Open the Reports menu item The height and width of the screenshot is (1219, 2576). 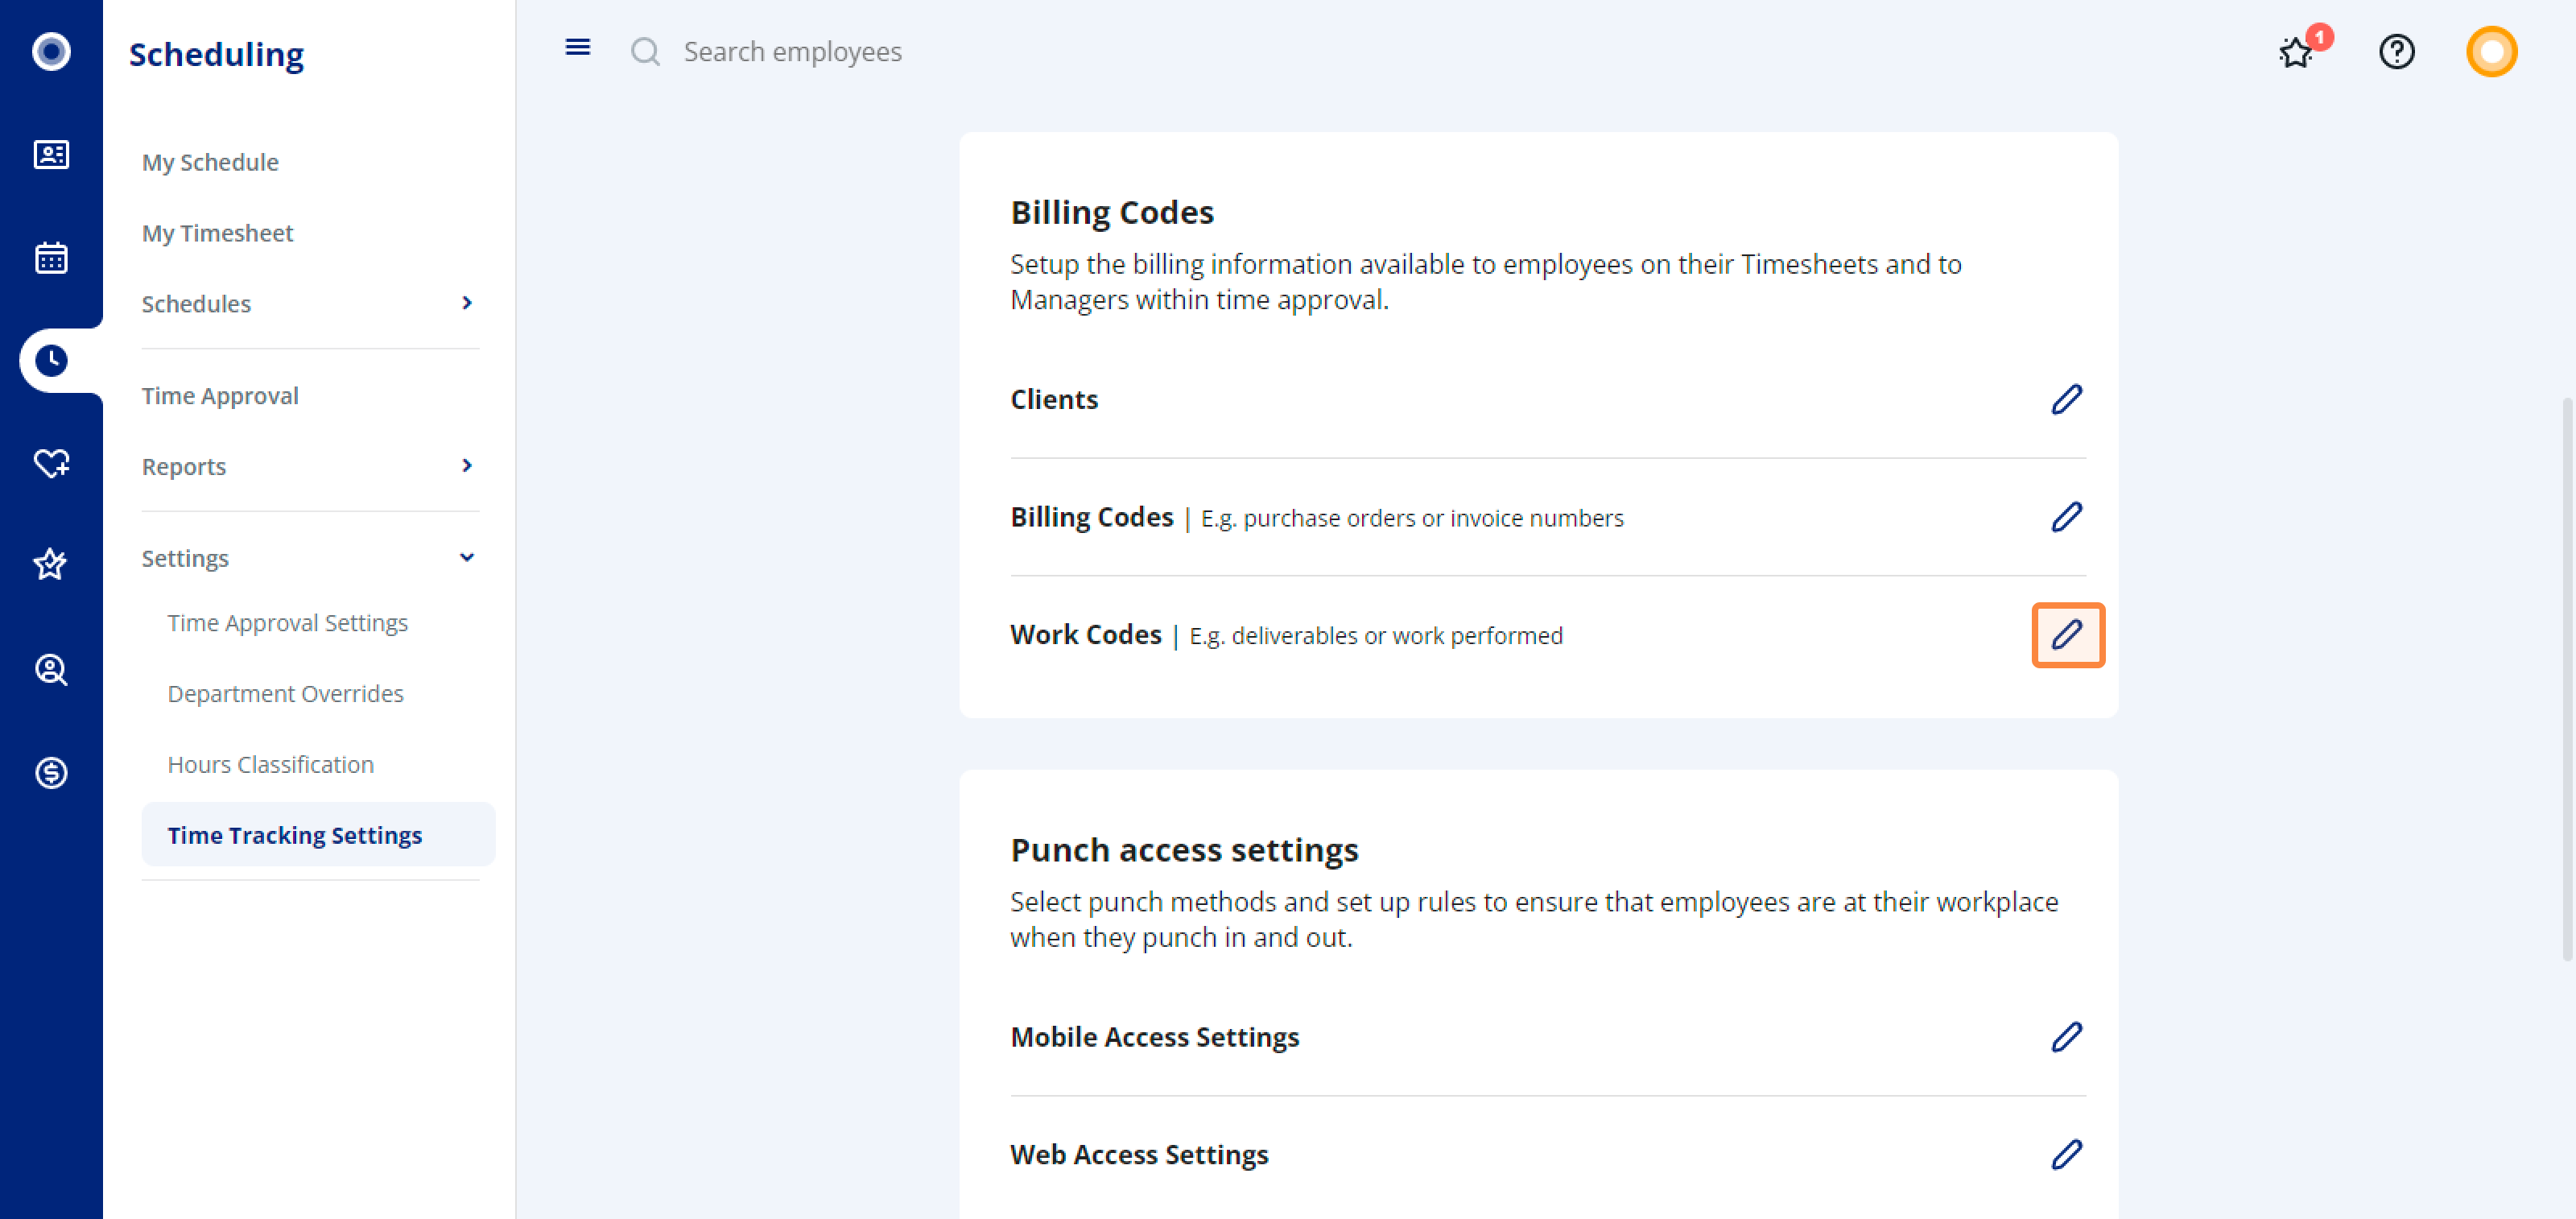coord(184,467)
